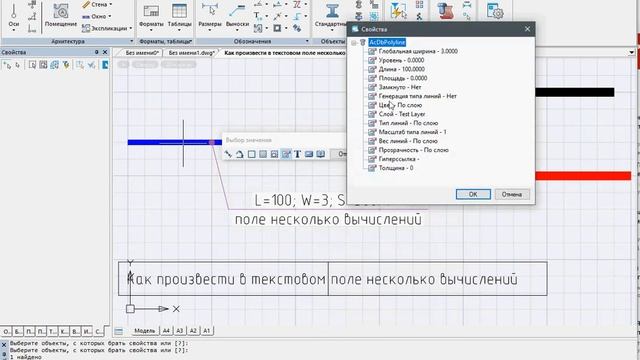This screenshot has height=360, width=640.
Task: Select Слой - Test Layer property
Action: pyautogui.click(x=402, y=114)
